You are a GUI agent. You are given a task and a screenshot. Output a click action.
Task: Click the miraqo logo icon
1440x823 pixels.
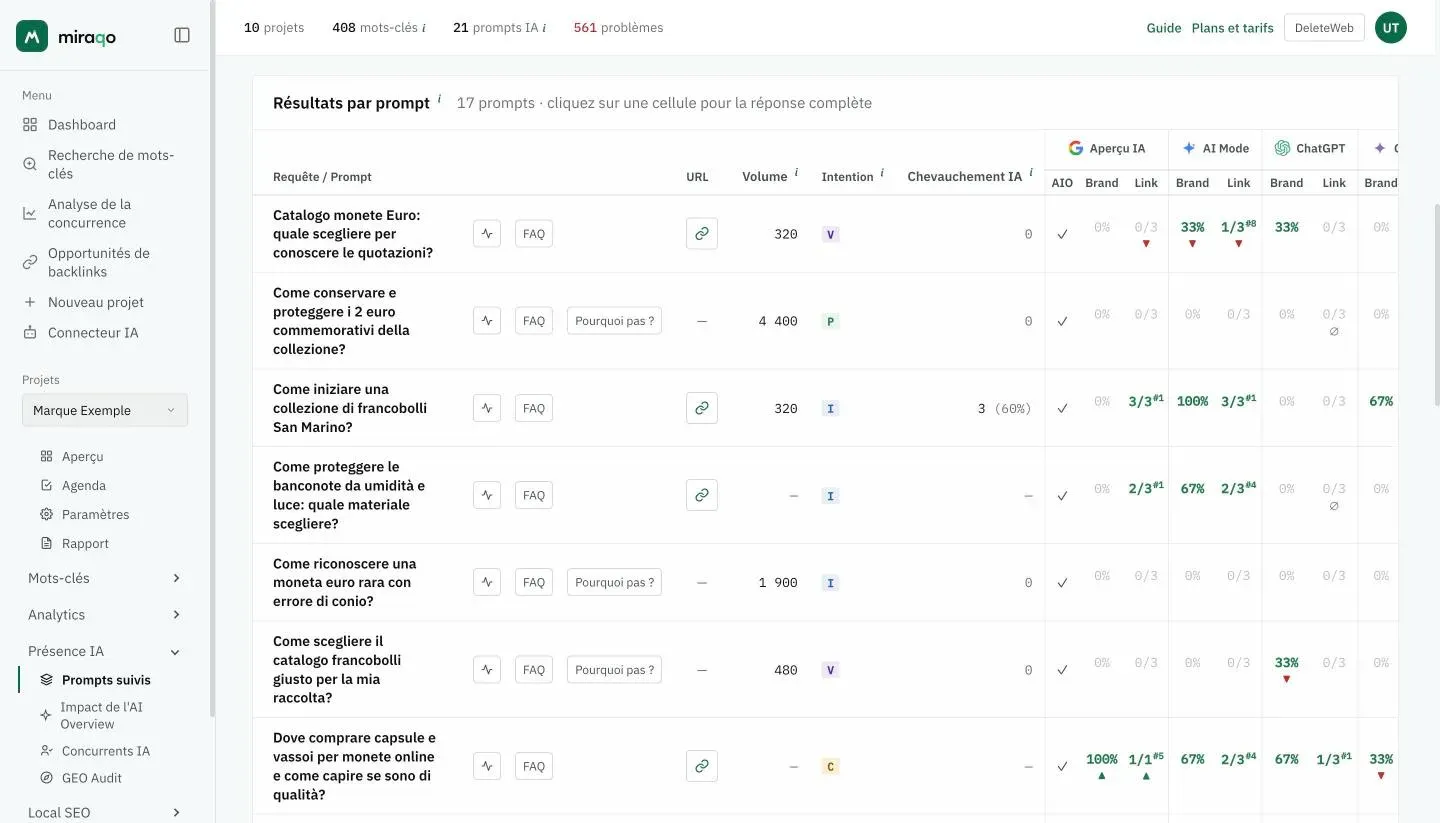(32, 36)
